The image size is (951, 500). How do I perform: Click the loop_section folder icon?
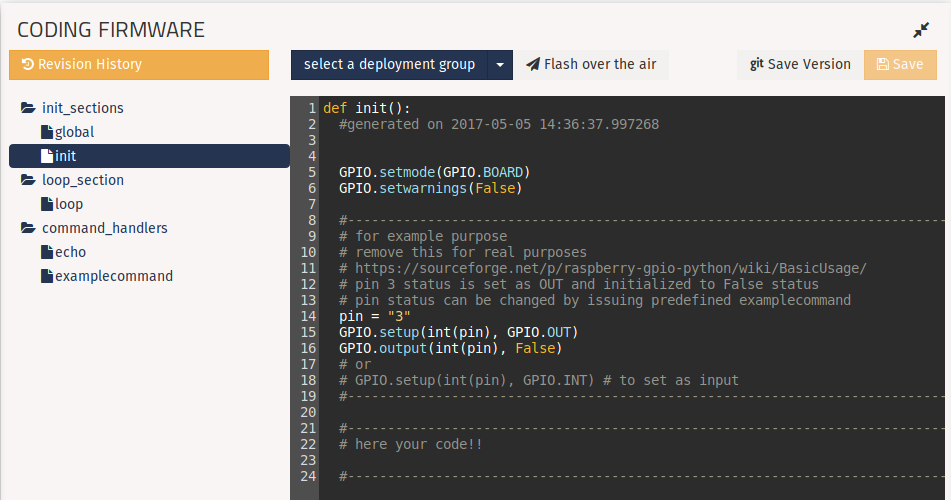click(x=28, y=181)
